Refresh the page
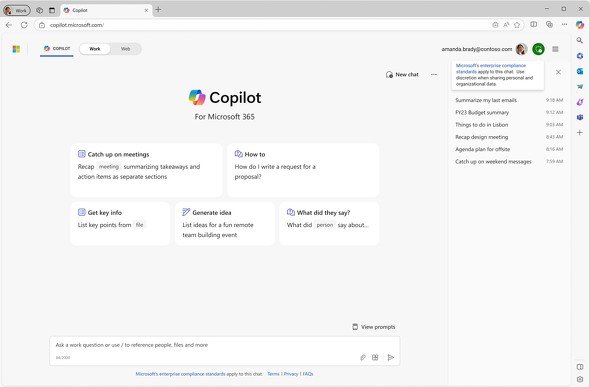Screen dimensions: 590x387 click(x=24, y=25)
